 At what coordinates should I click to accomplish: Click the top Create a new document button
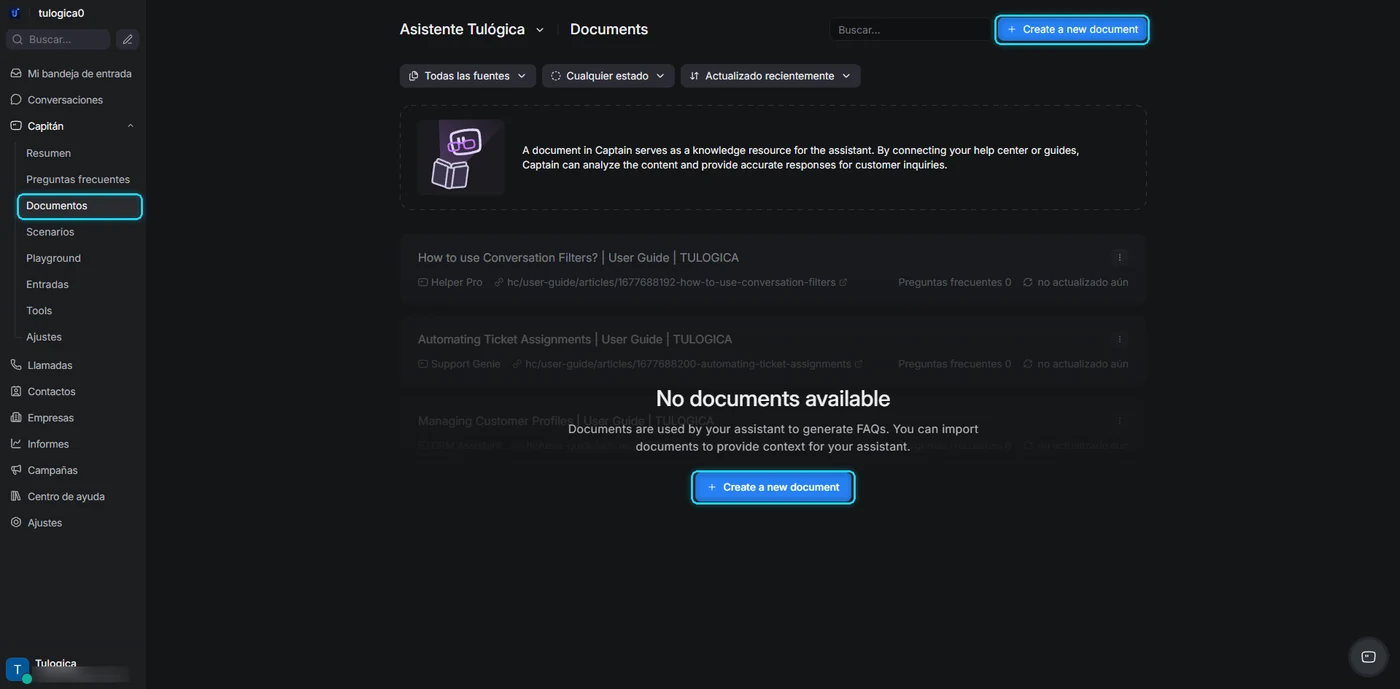[1072, 30]
